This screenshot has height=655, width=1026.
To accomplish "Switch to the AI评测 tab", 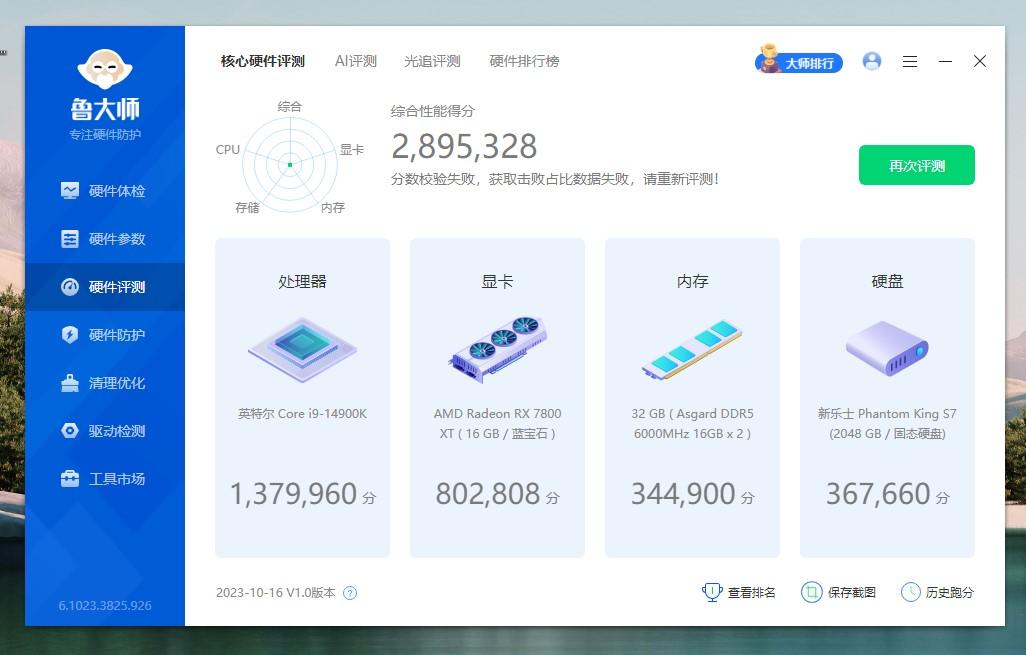I will [x=356, y=62].
